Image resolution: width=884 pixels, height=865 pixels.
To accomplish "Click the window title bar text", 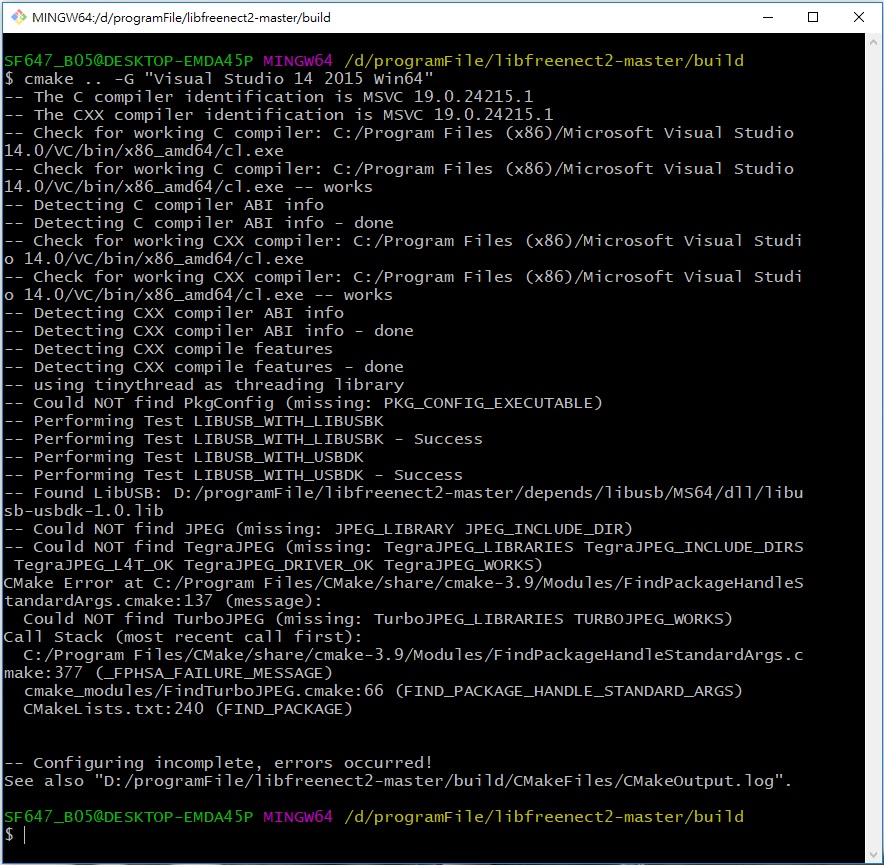I will 181,17.
